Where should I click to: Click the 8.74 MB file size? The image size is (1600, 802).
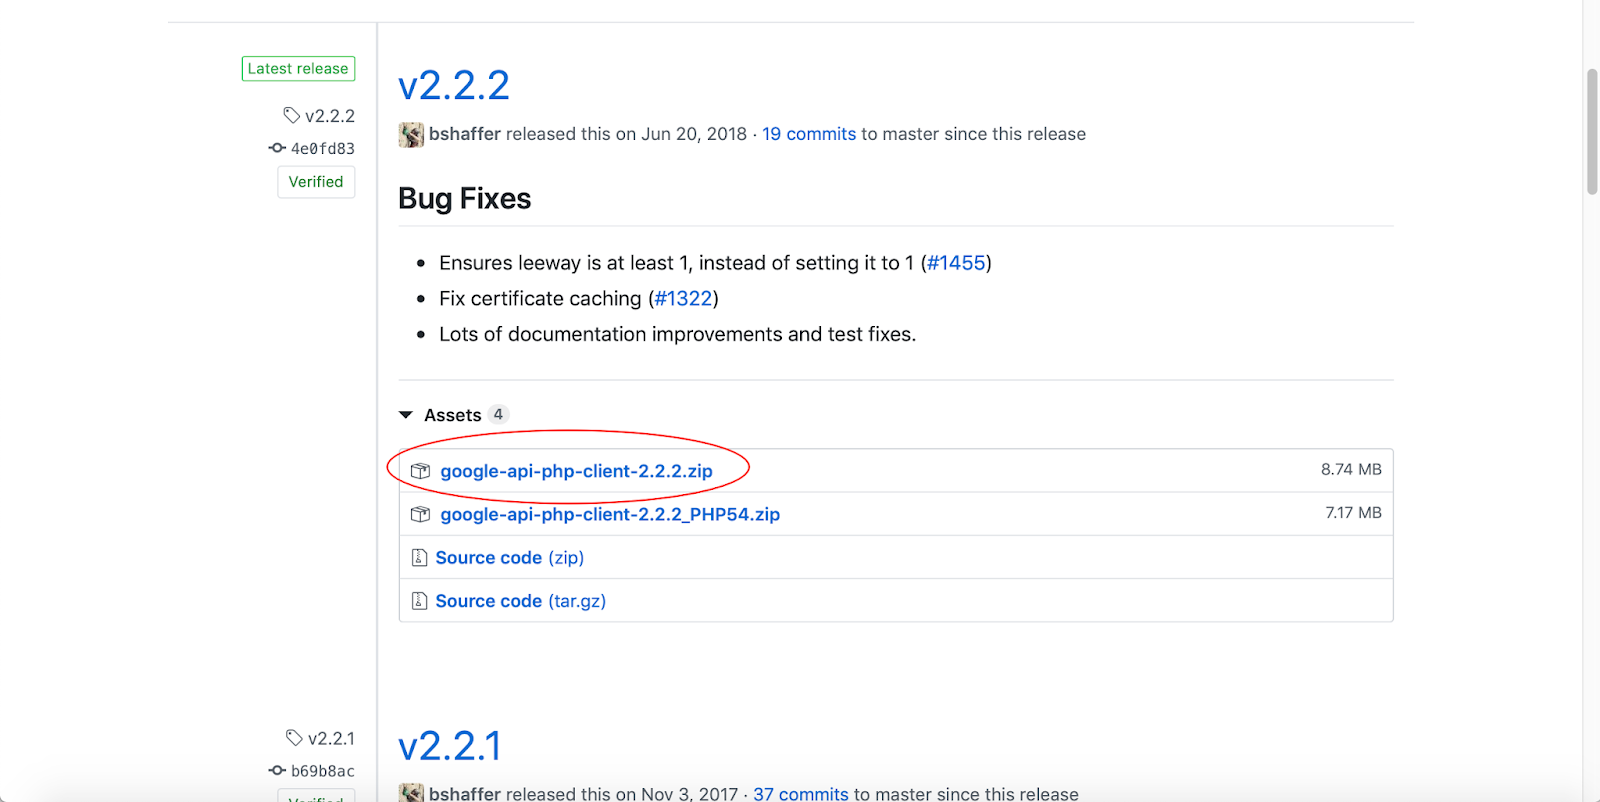1351,470
